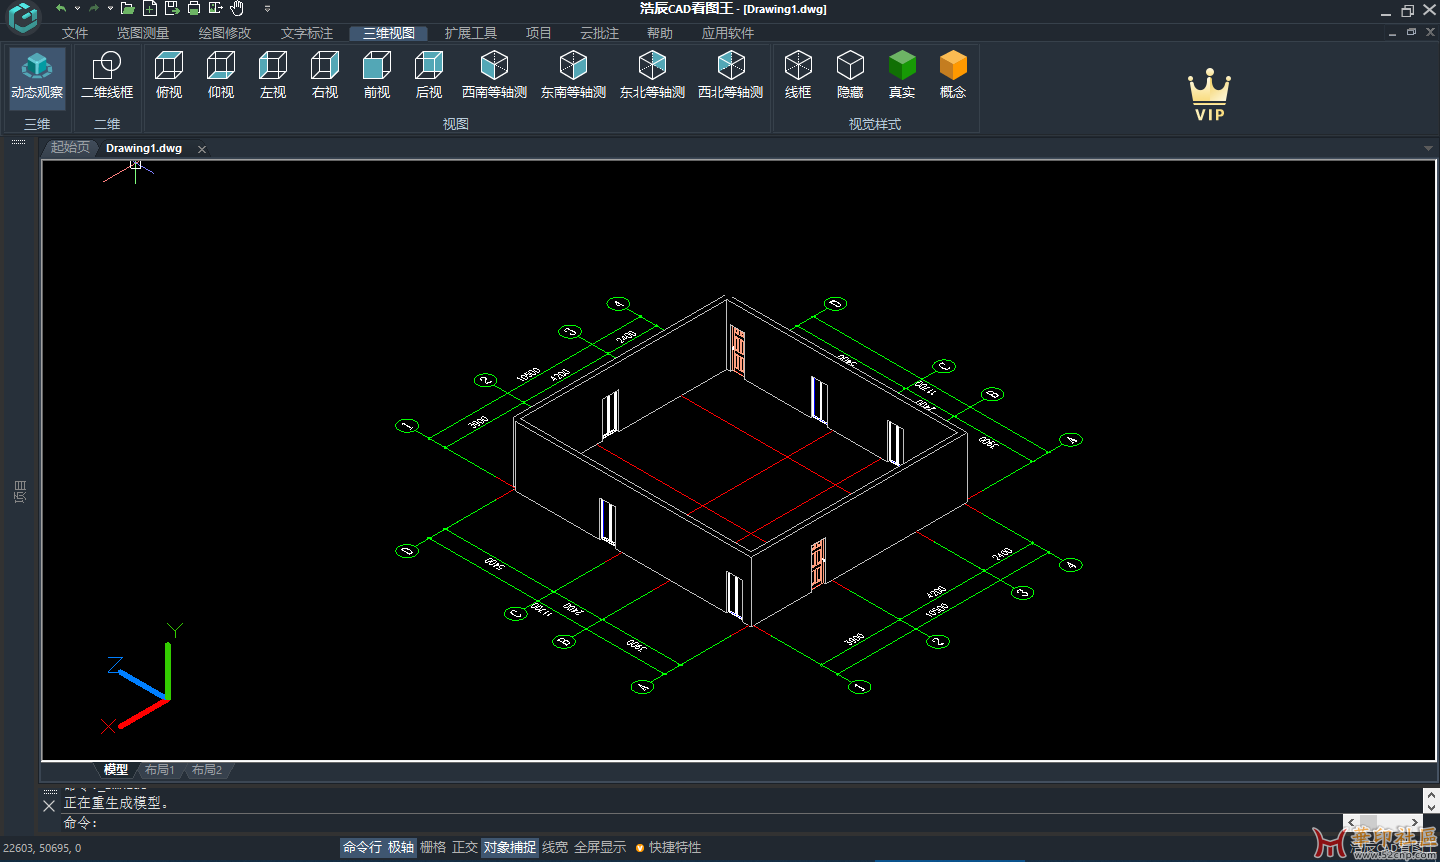Screen dimensions: 1440x862
Task: Switch to the 起始页 start page tab
Action: [70, 147]
